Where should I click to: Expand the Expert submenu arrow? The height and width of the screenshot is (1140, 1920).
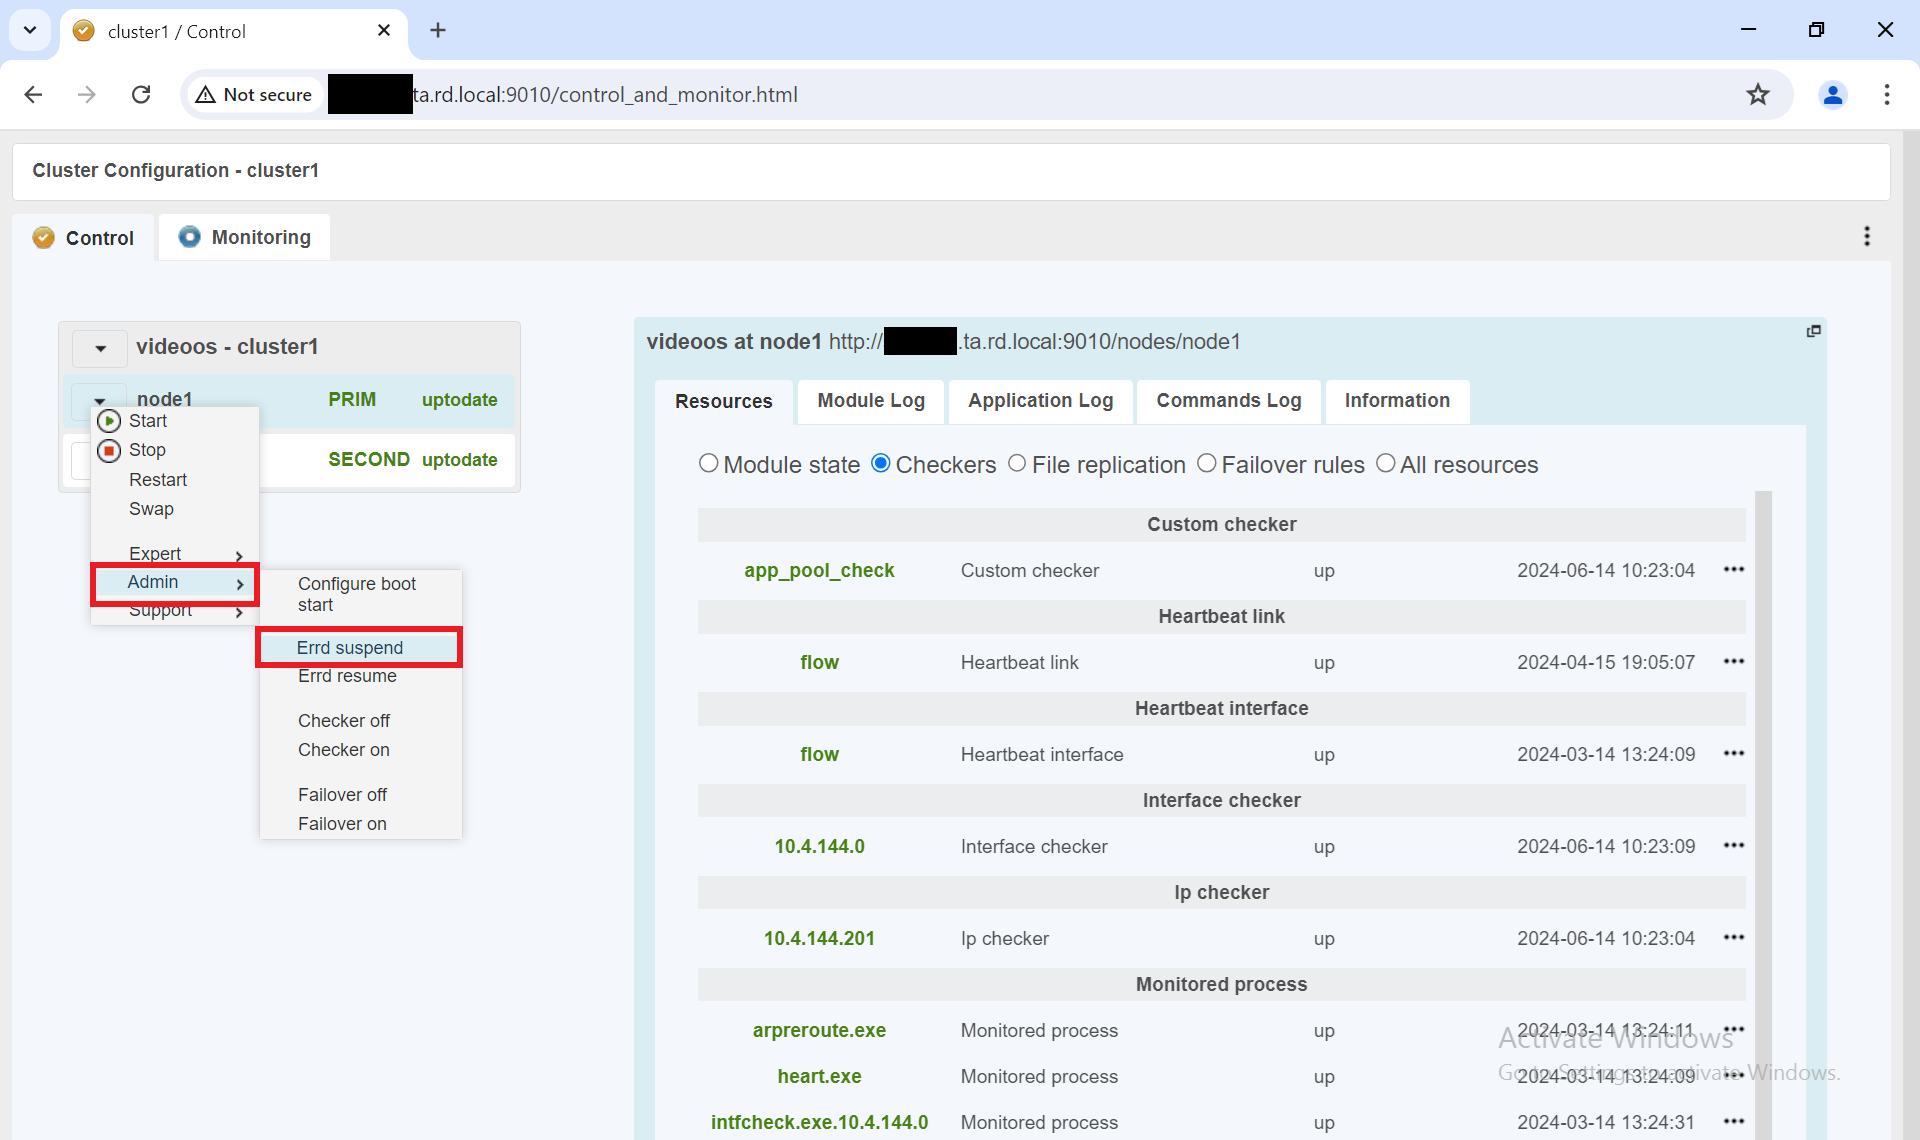[239, 556]
